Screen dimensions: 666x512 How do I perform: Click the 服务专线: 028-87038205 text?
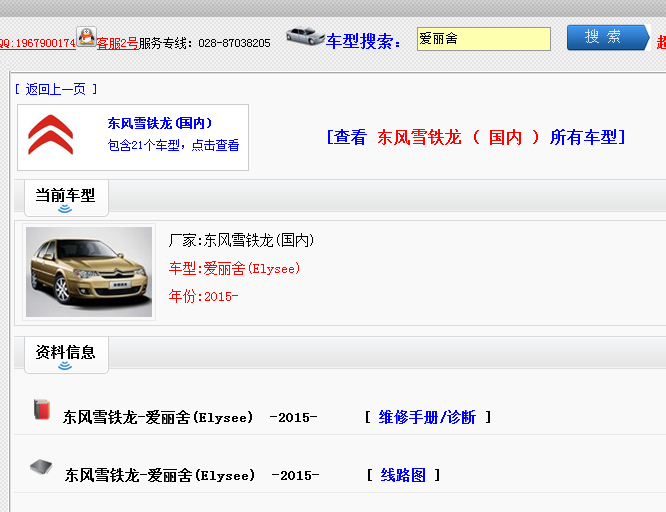coord(204,43)
